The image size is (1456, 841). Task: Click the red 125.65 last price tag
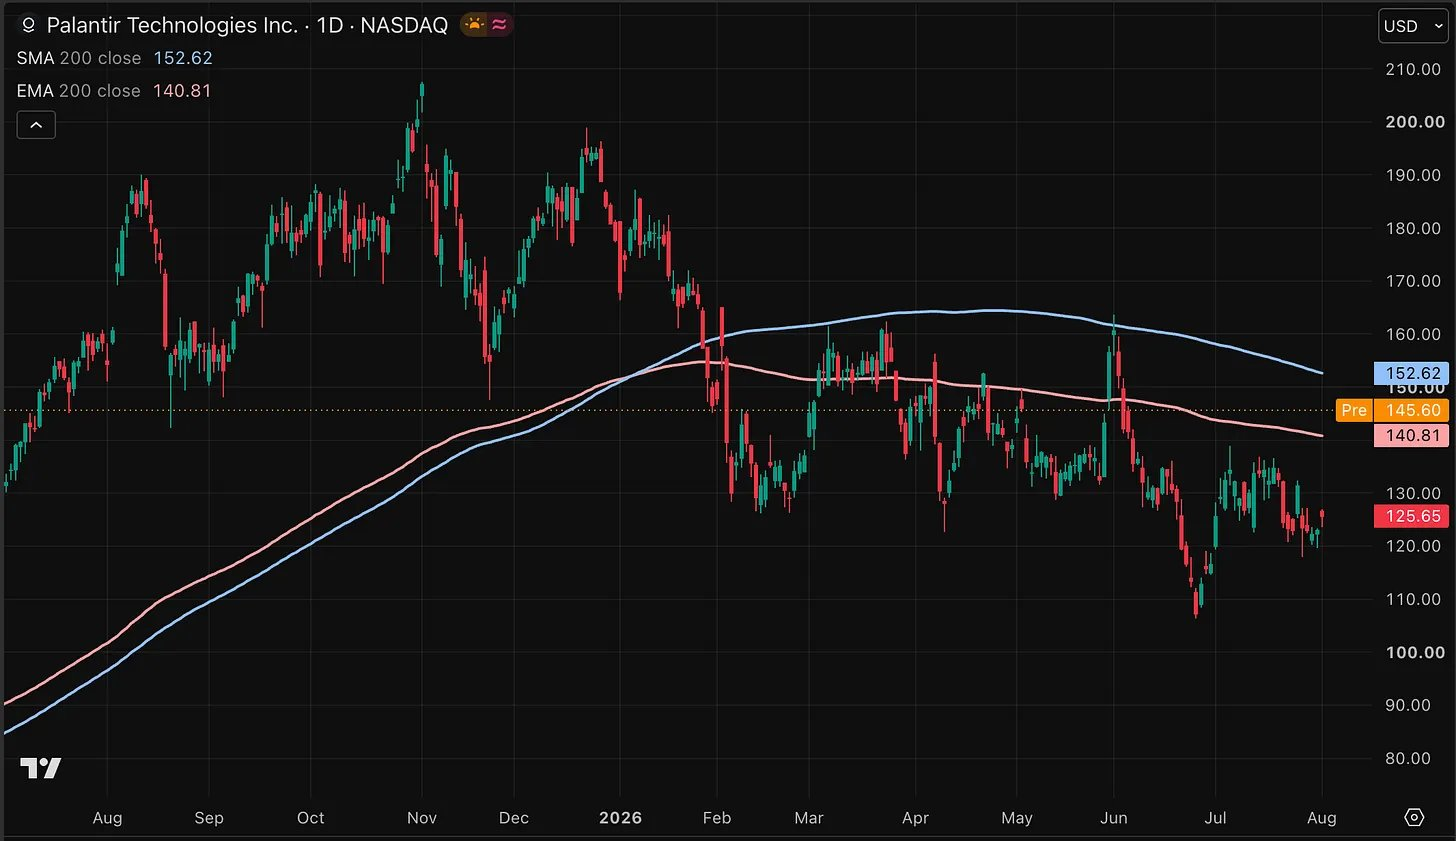1411,516
